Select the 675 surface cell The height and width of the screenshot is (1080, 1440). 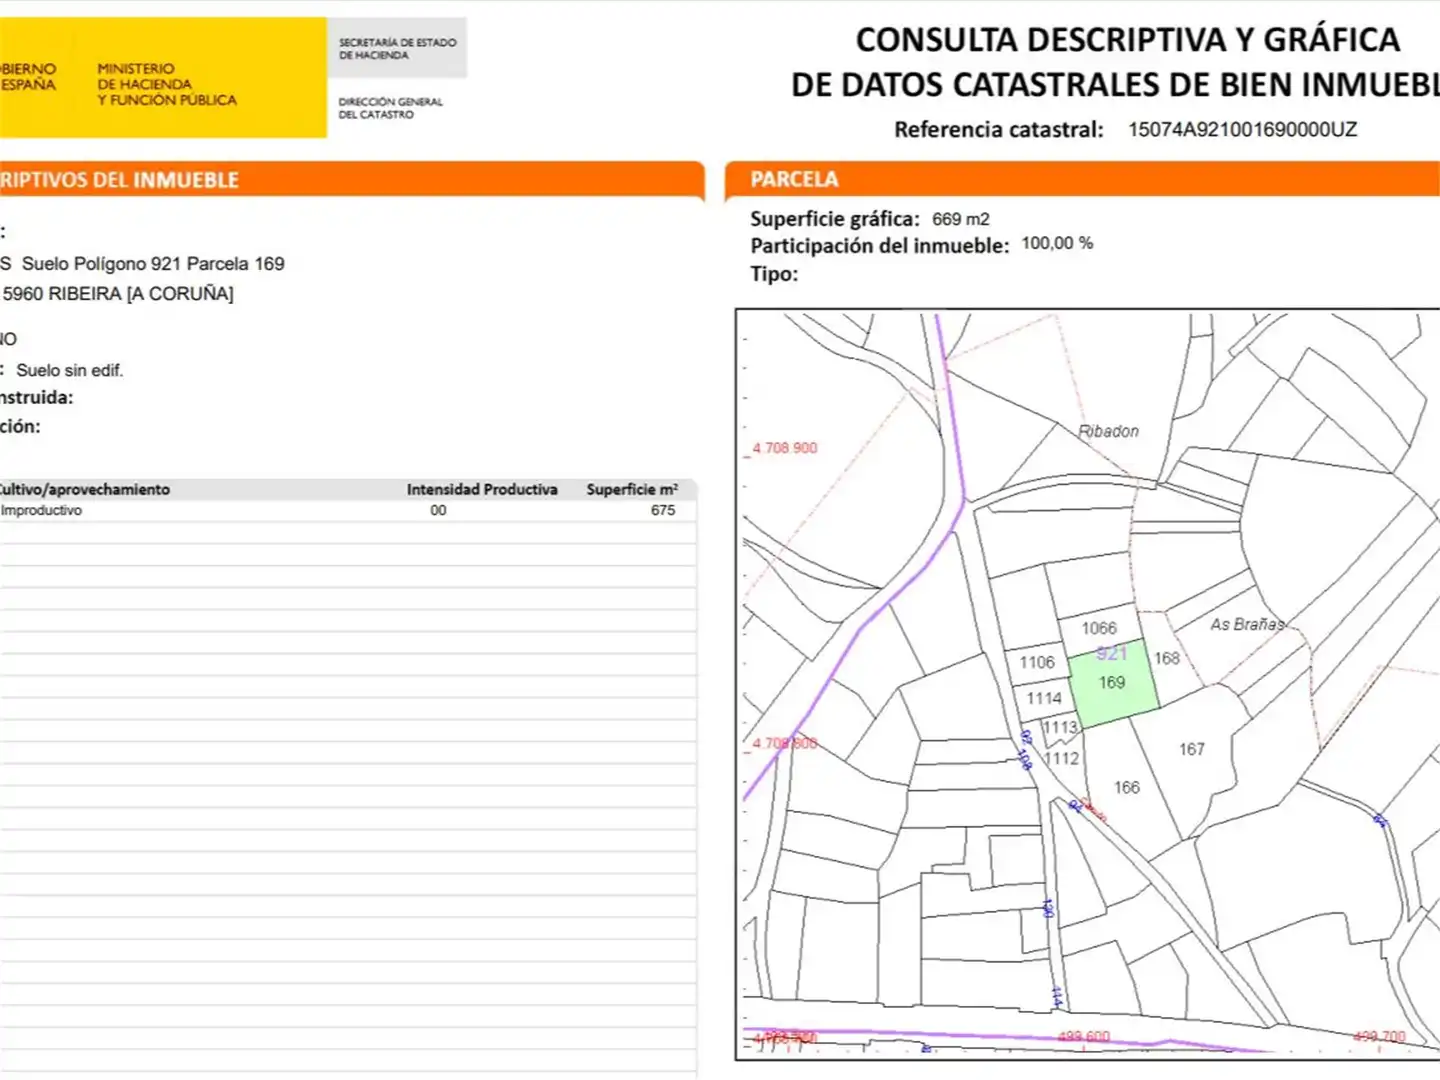[x=663, y=510]
